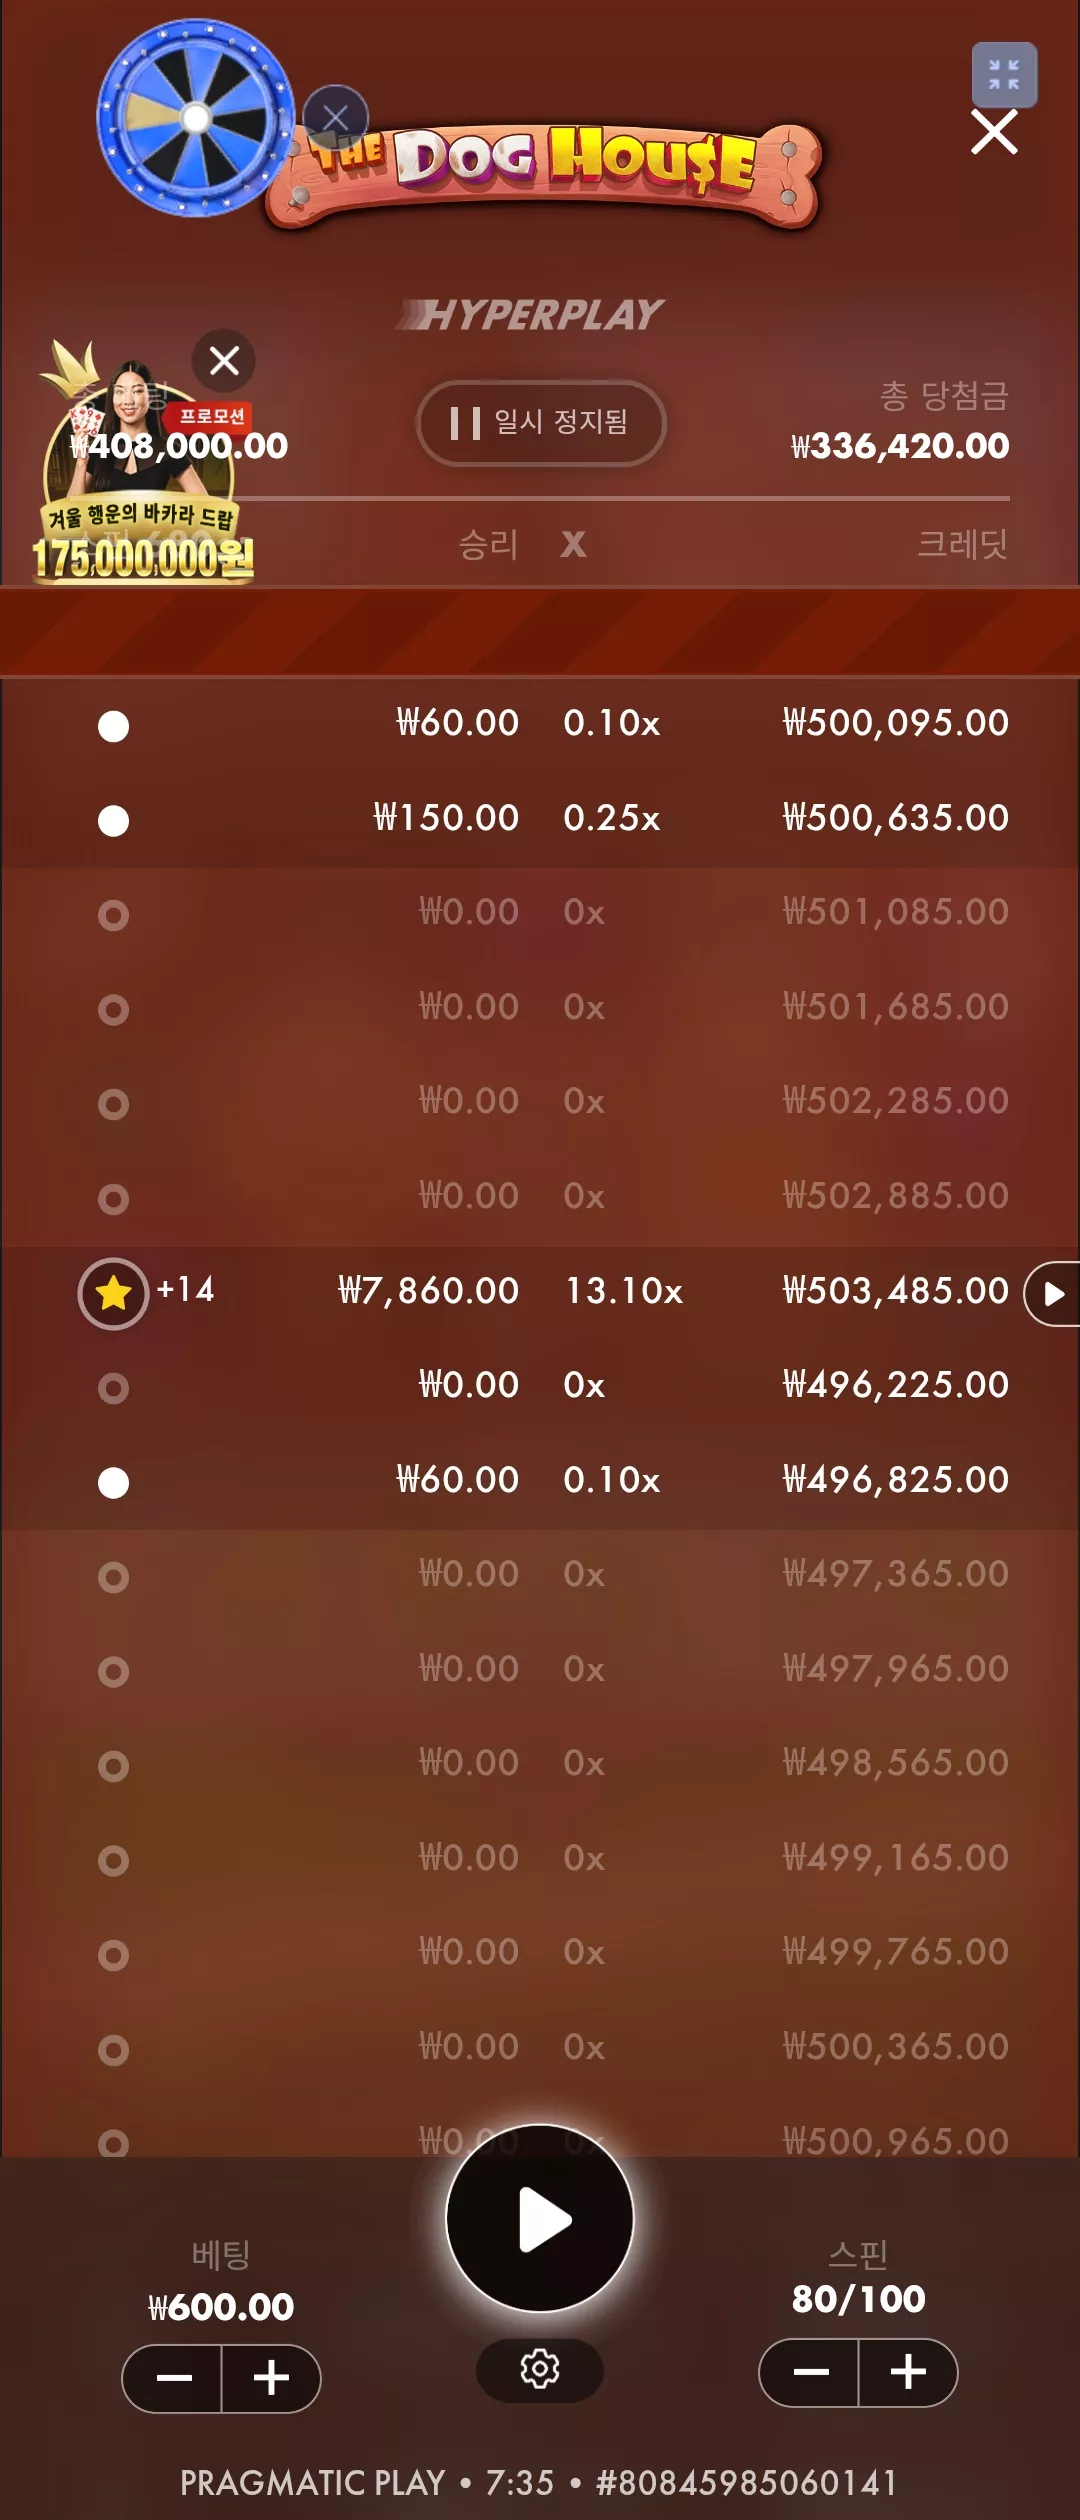
Task: Decrease the bet amount with minus
Action: pyautogui.click(x=173, y=2378)
